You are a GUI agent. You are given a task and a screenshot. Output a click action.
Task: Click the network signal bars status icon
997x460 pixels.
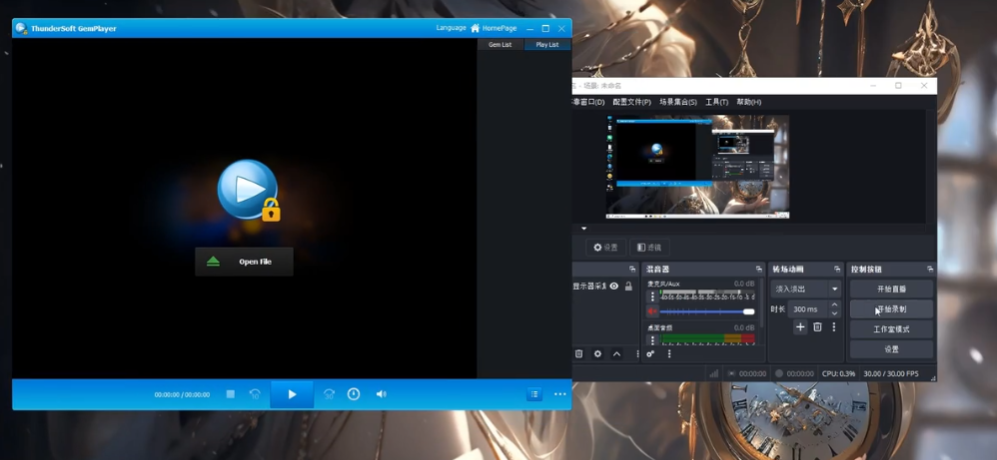tap(714, 373)
